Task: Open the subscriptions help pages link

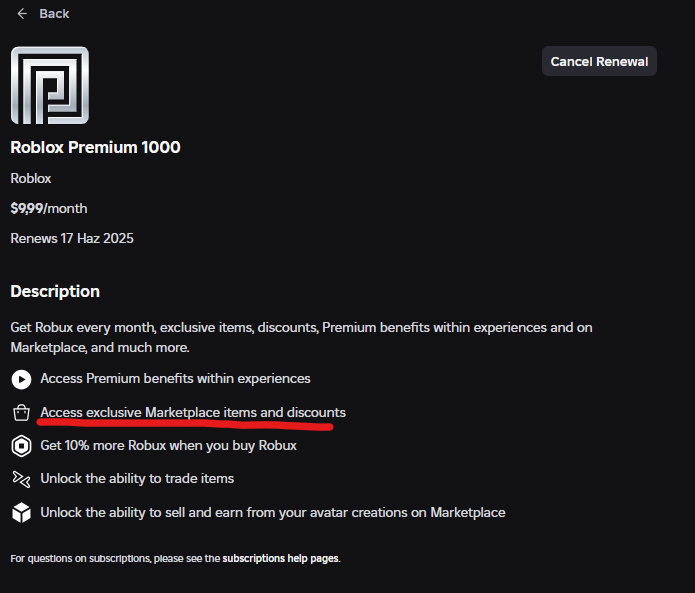Action: [281, 558]
